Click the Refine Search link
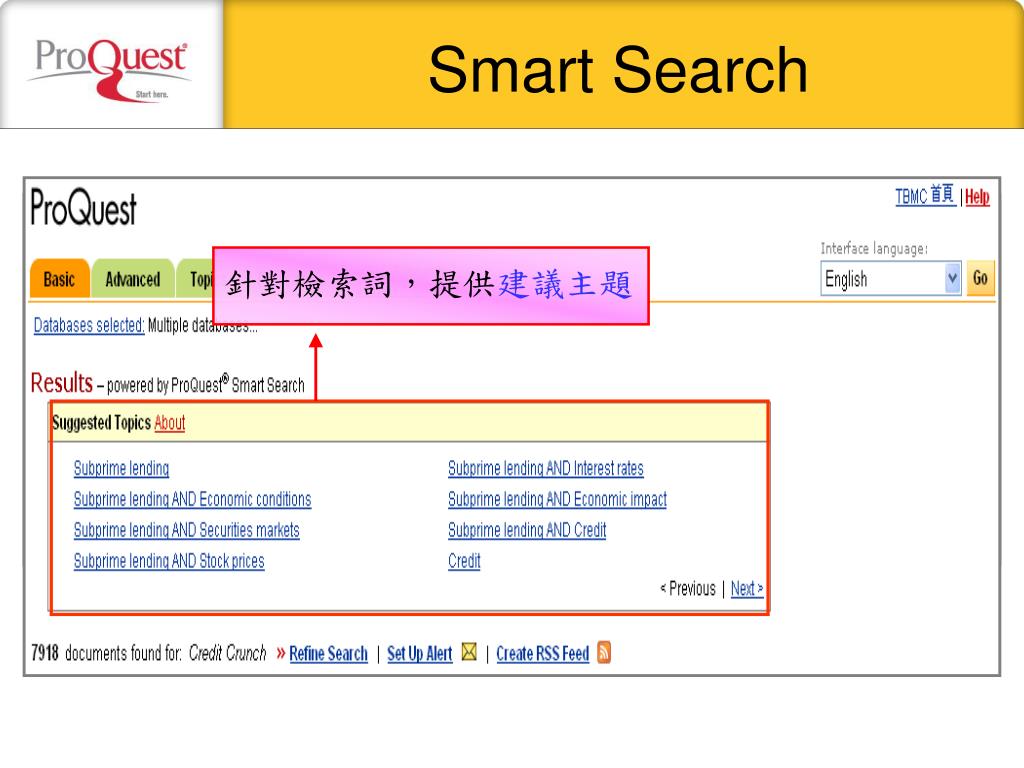Image resolution: width=1024 pixels, height=768 pixels. [x=328, y=653]
